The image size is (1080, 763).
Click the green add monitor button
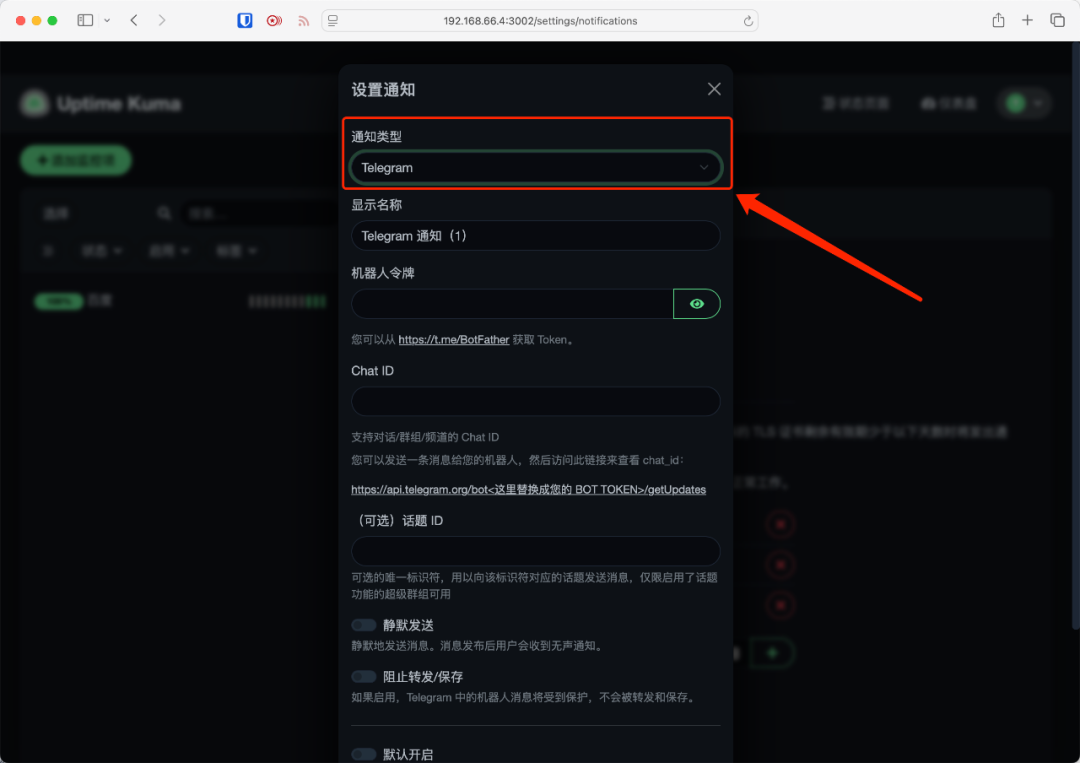coord(76,160)
